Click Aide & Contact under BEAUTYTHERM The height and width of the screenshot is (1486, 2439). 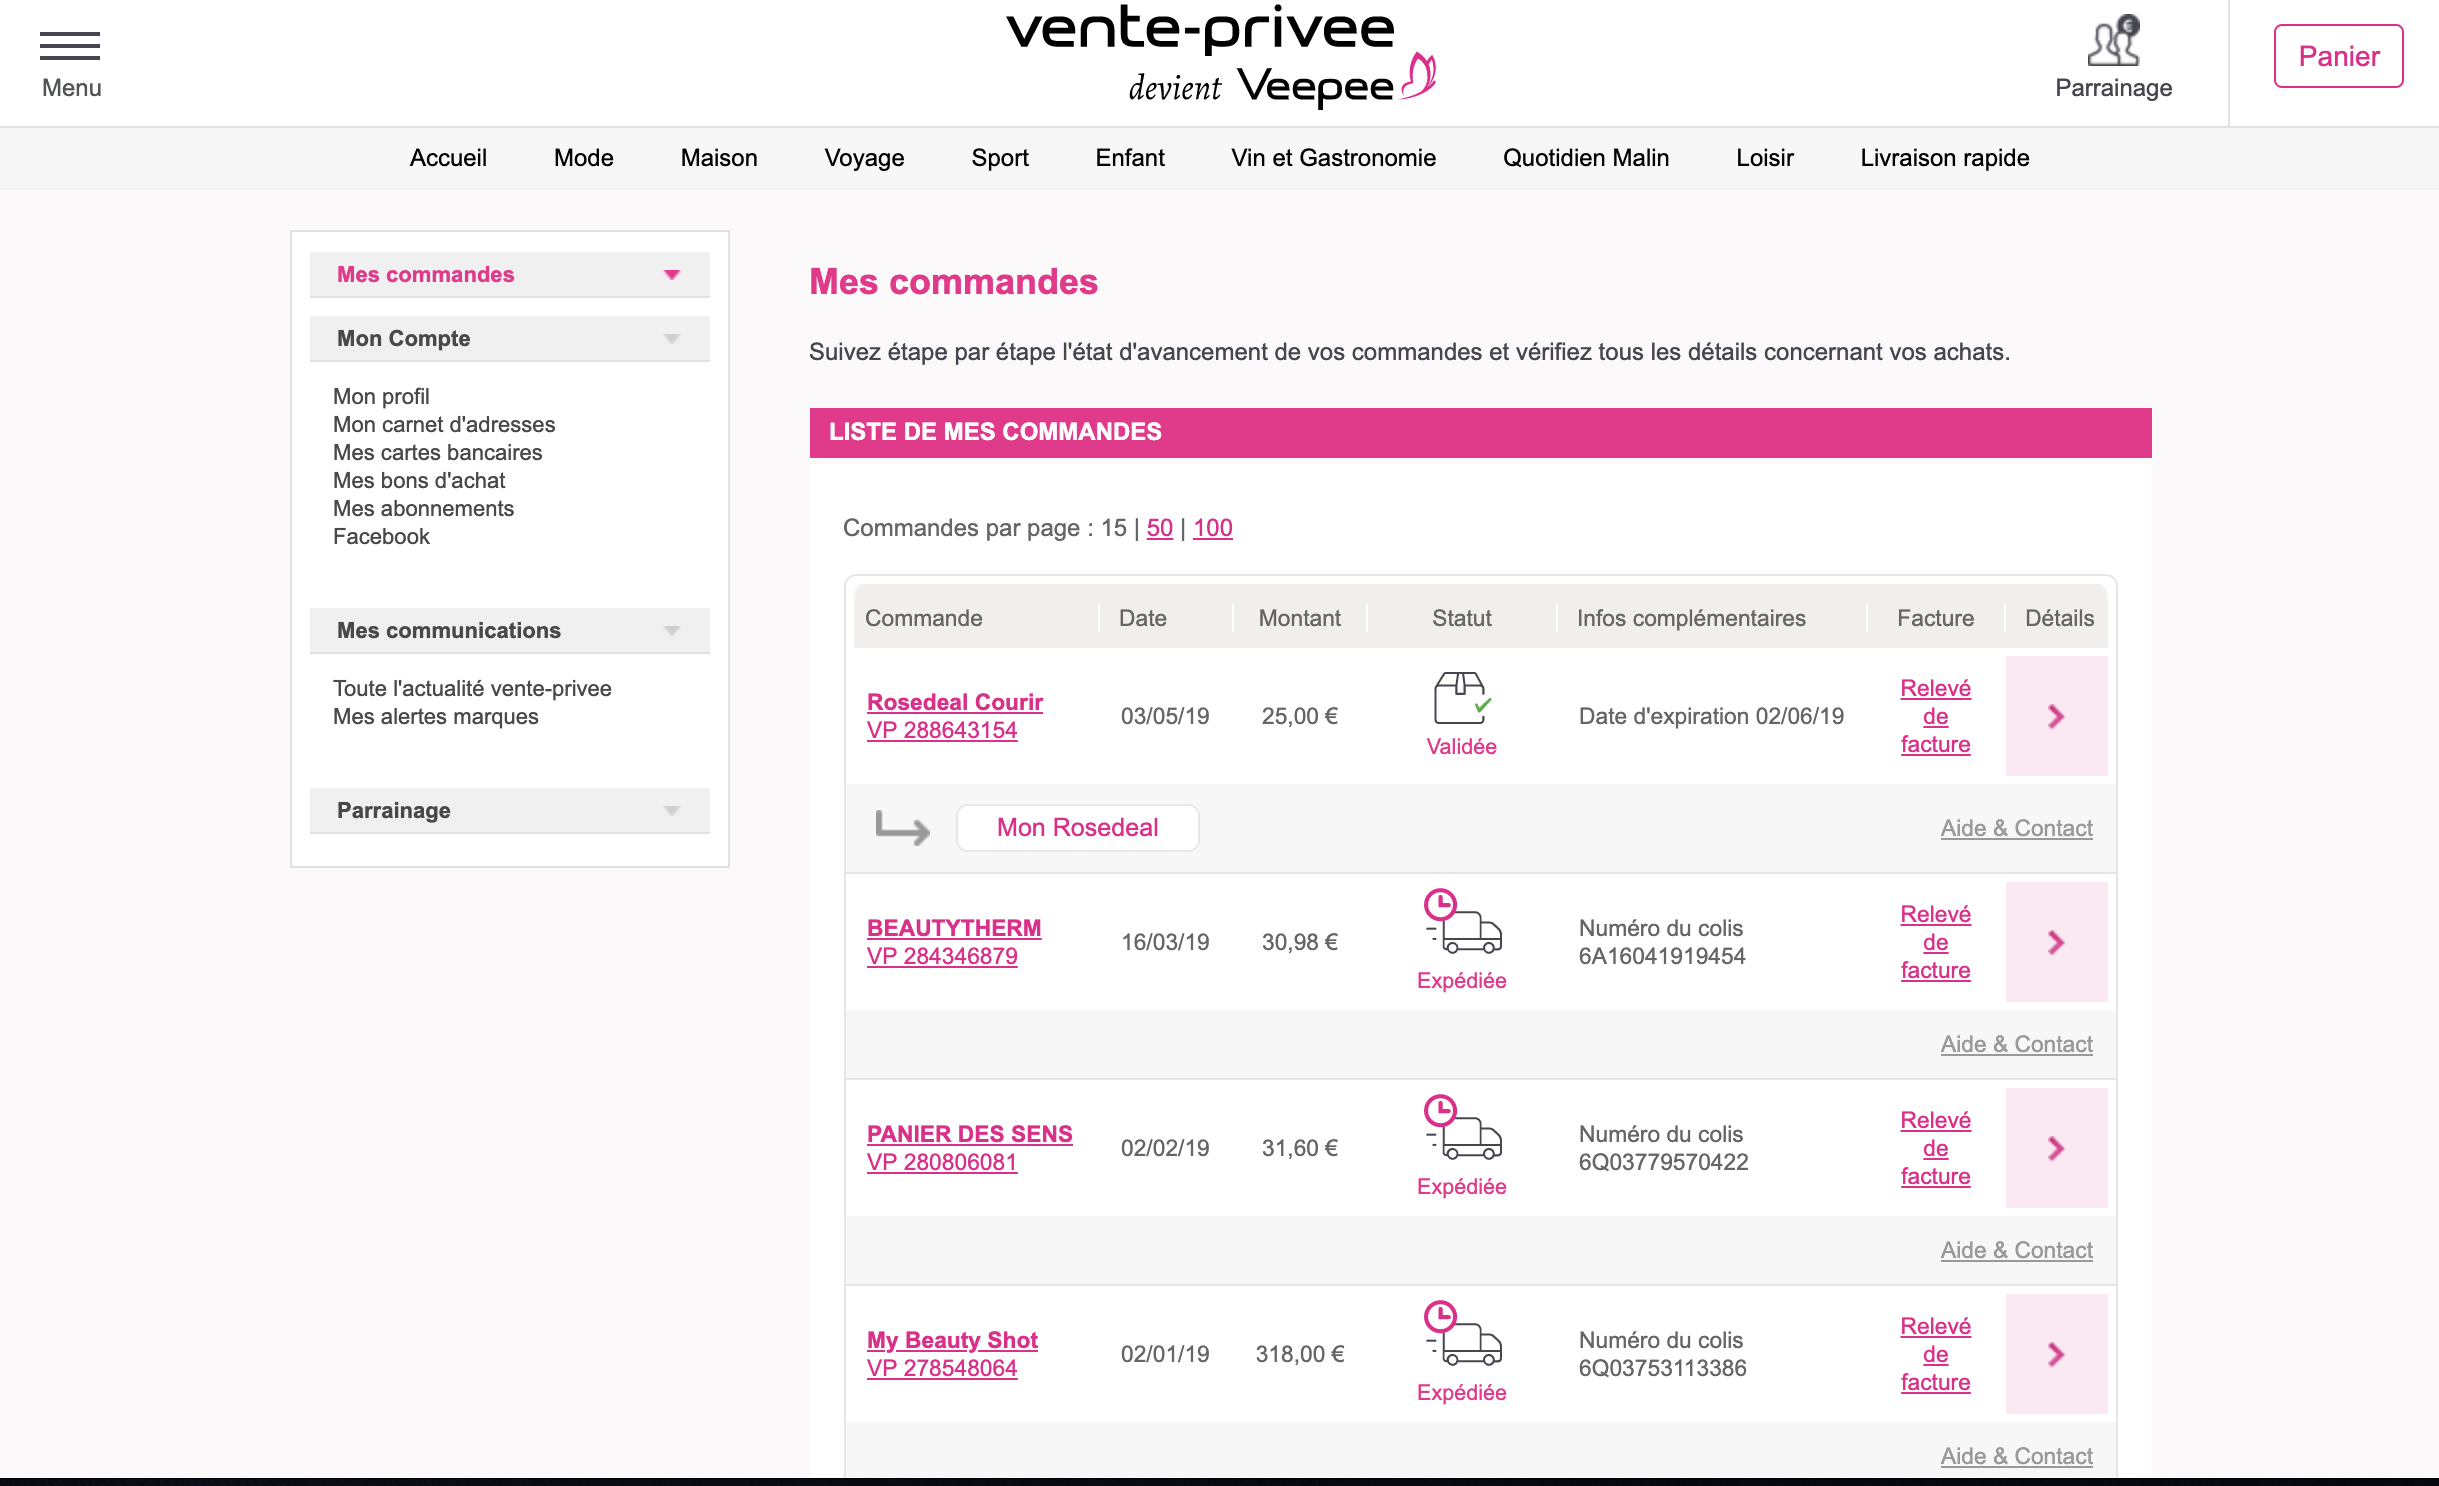[2016, 1044]
